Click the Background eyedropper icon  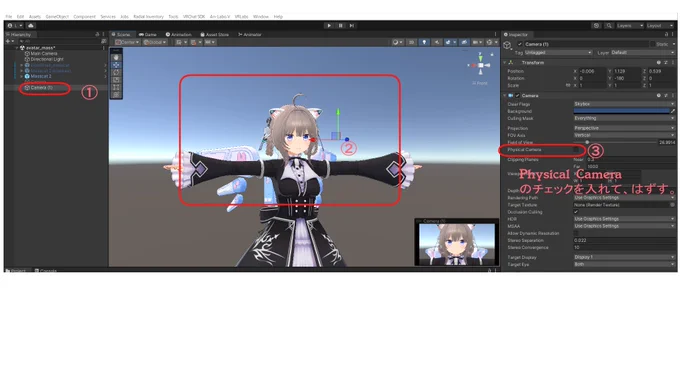pos(673,111)
